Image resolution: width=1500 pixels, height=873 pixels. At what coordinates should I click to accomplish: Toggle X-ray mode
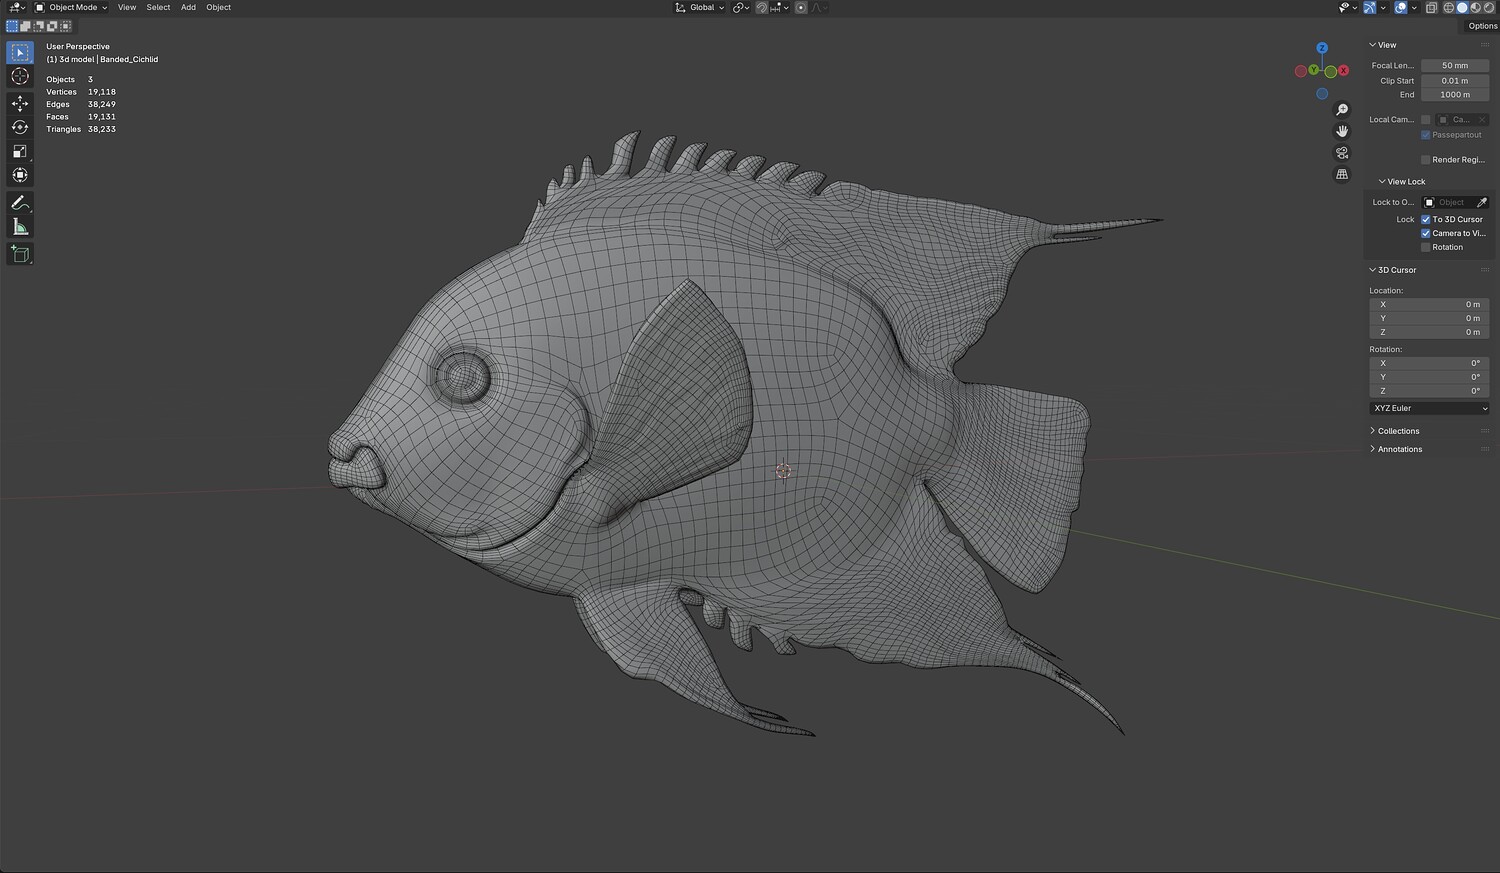[1431, 7]
